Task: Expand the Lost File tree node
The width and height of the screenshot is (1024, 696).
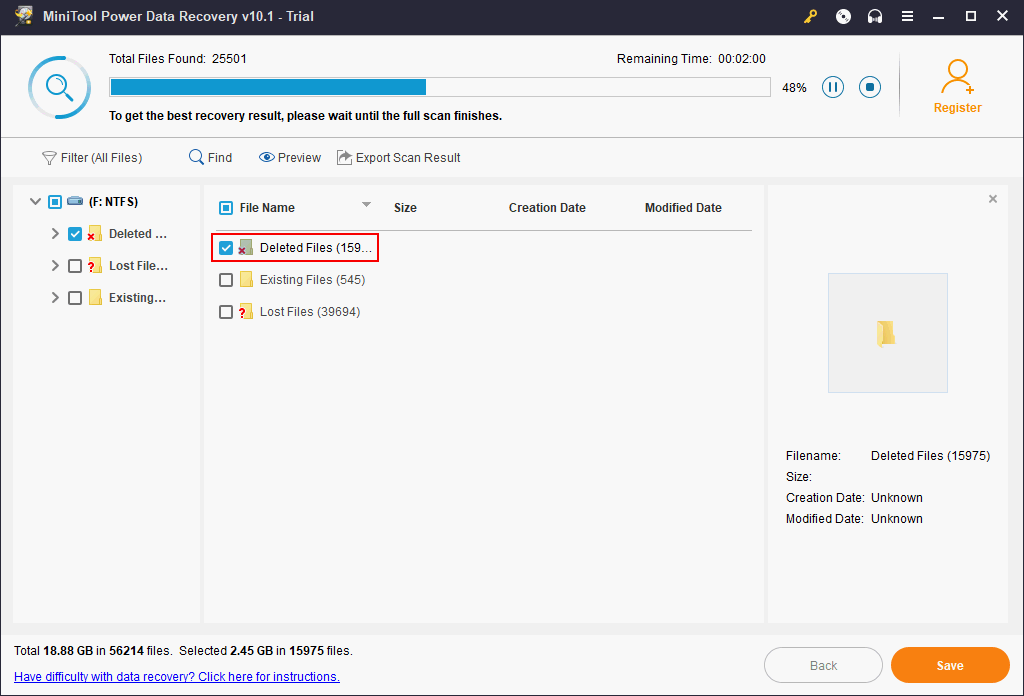Action: click(x=55, y=266)
